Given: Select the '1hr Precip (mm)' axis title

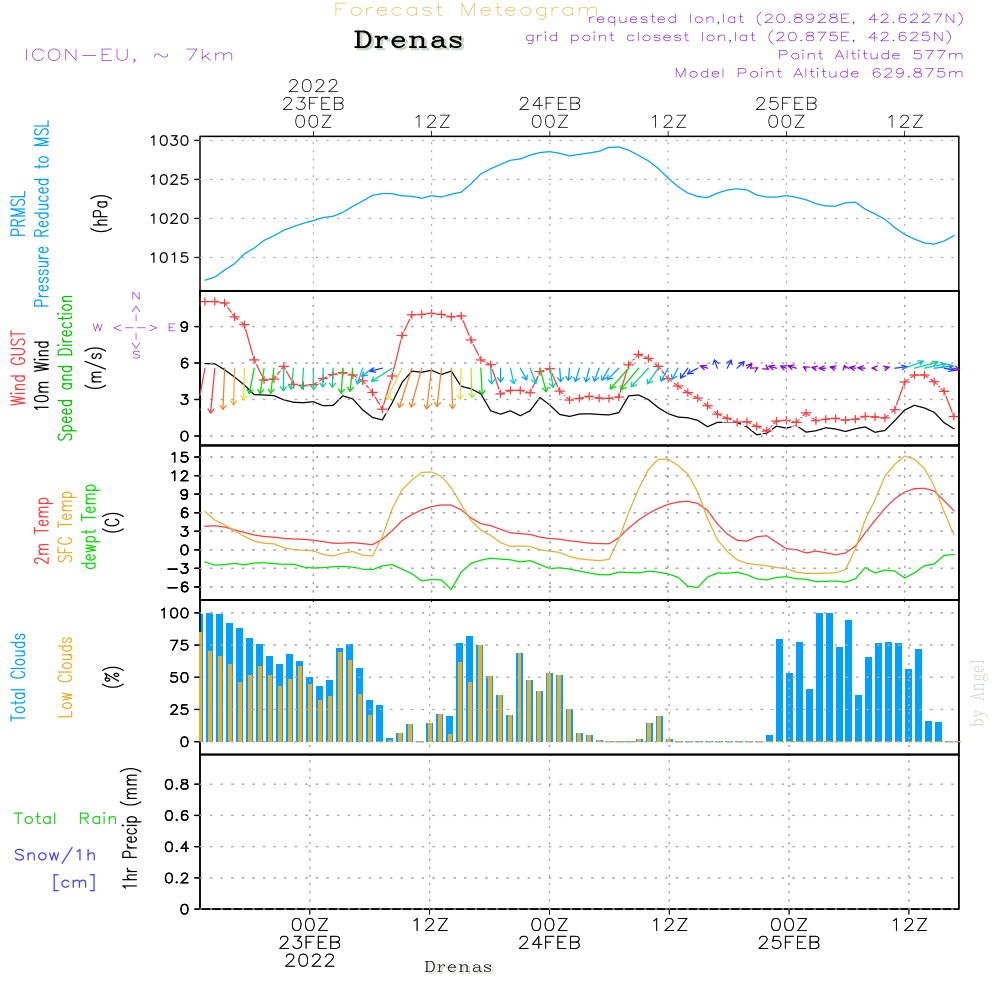Looking at the screenshot, I should (x=130, y=828).
